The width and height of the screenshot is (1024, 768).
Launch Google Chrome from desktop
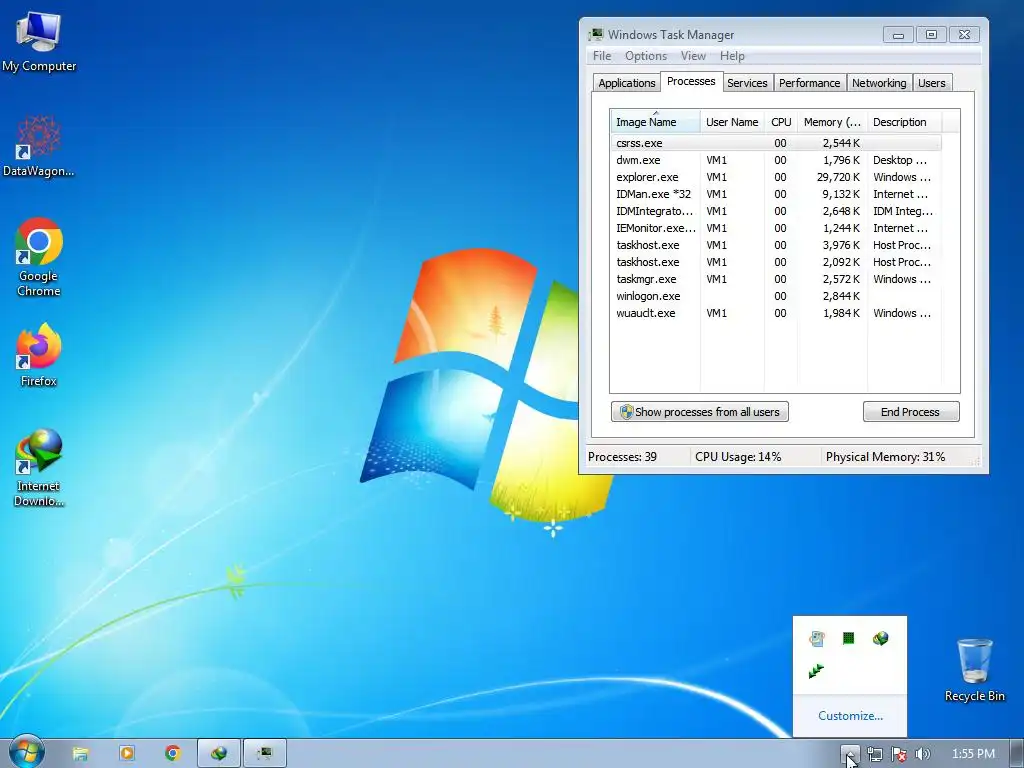coord(39,257)
